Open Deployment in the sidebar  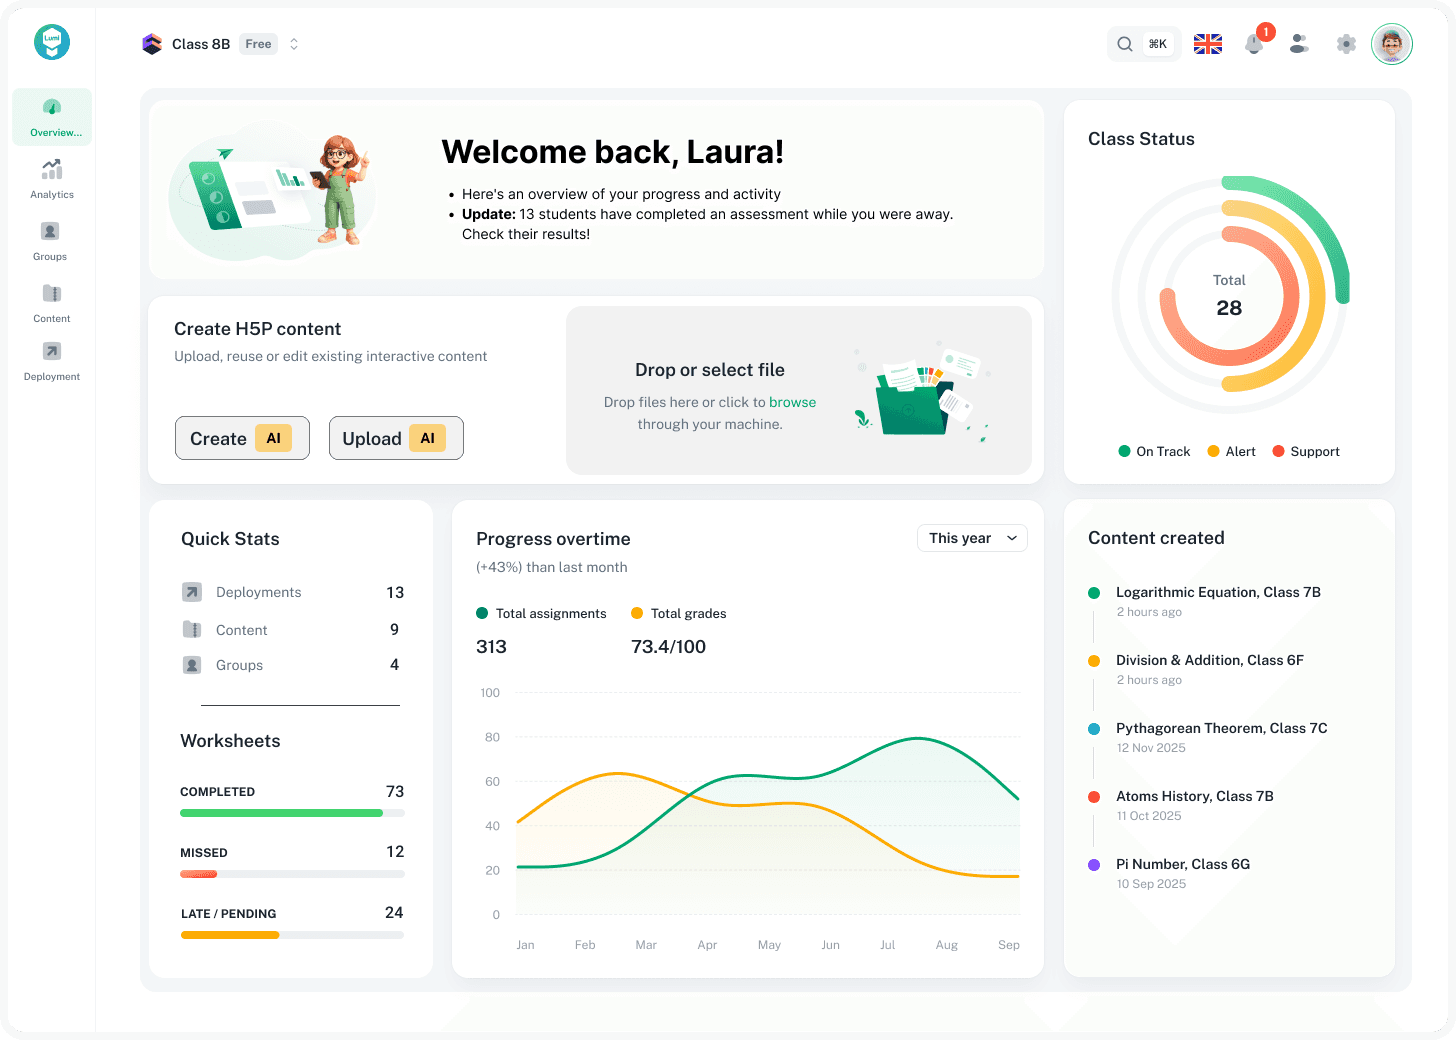coord(52,361)
